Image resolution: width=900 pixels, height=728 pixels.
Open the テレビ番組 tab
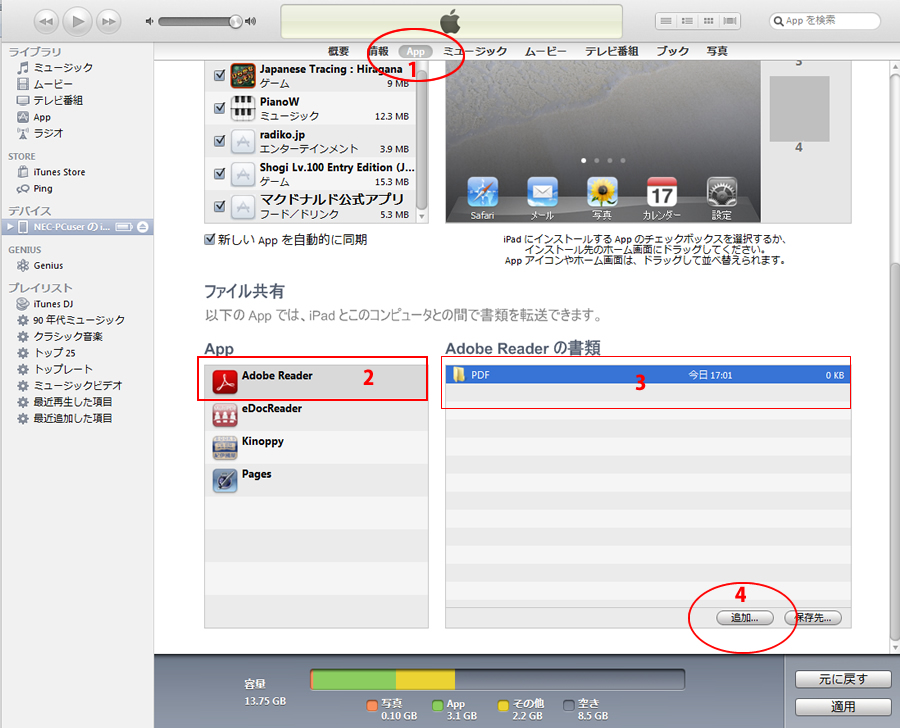coord(611,51)
